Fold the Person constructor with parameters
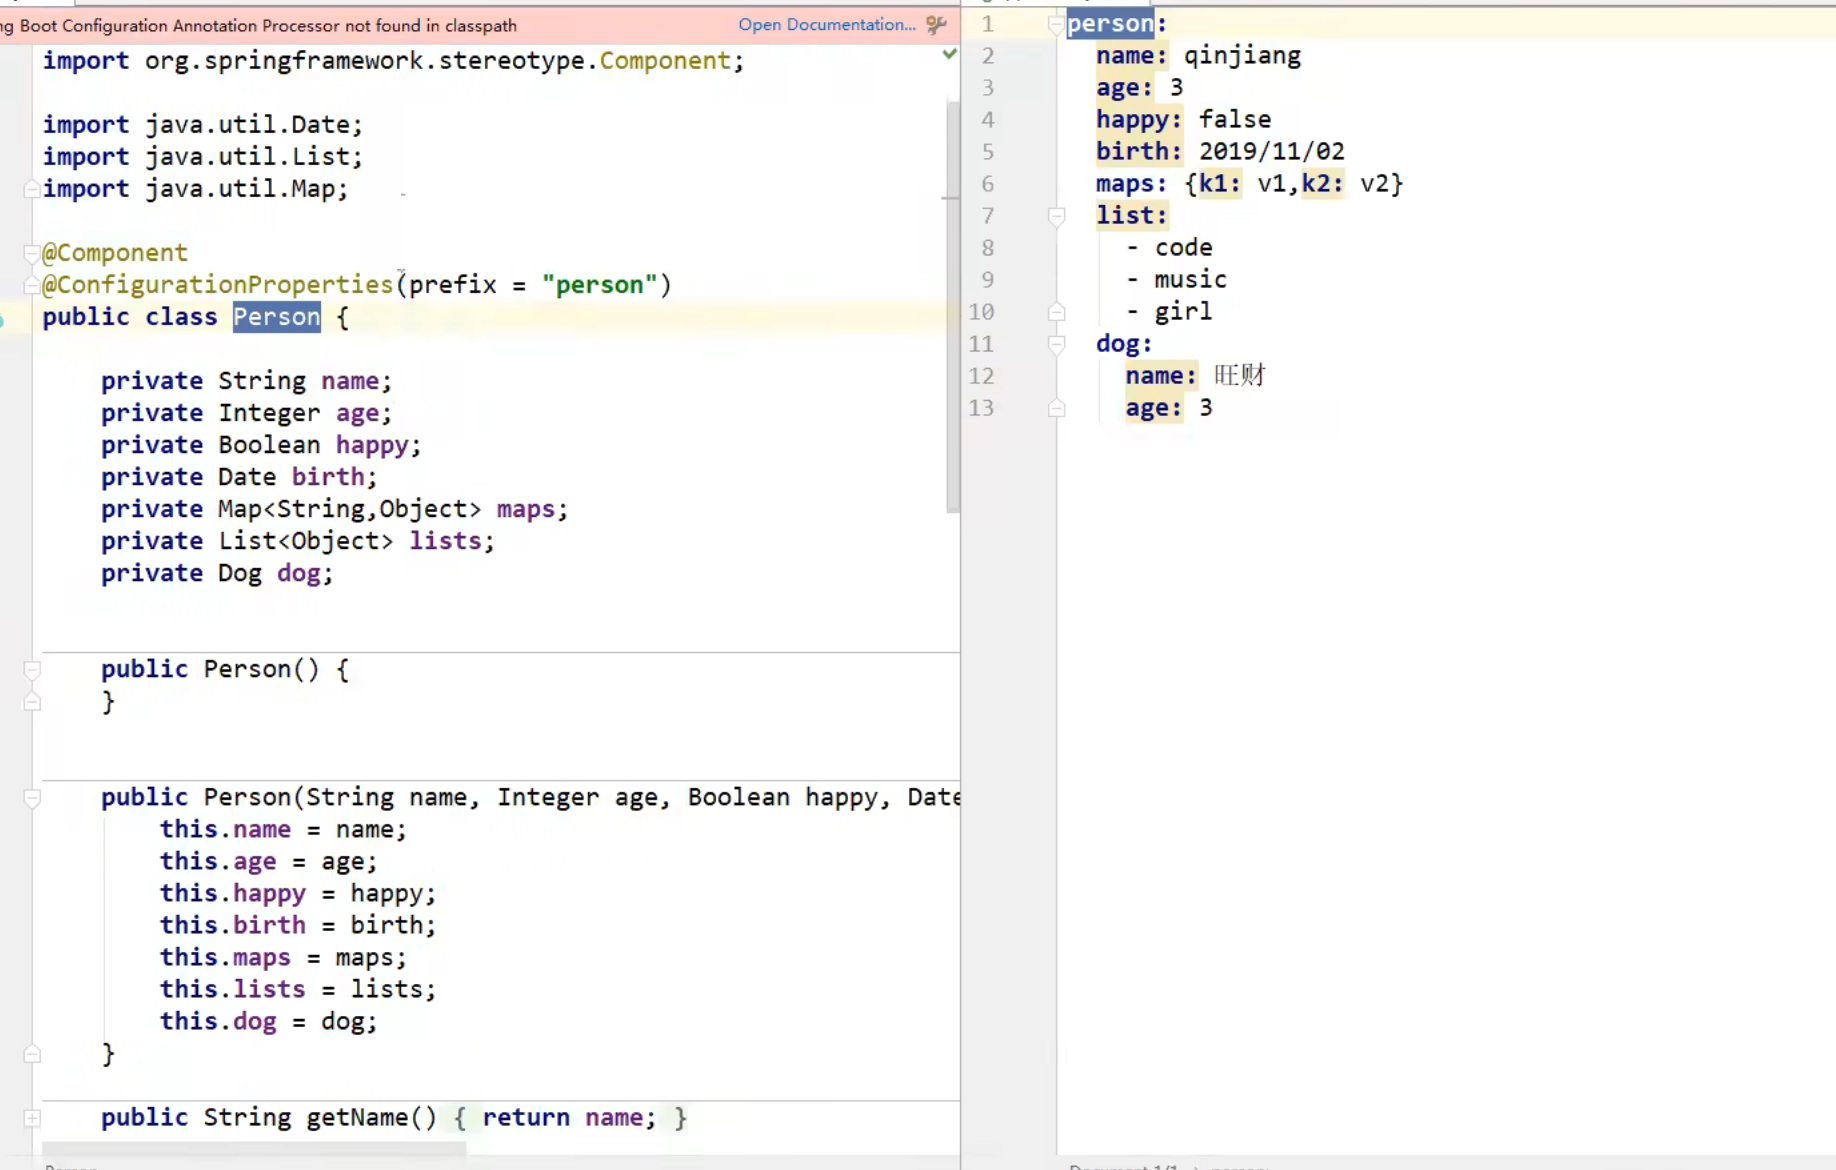Image resolution: width=1836 pixels, height=1170 pixels. coord(32,798)
